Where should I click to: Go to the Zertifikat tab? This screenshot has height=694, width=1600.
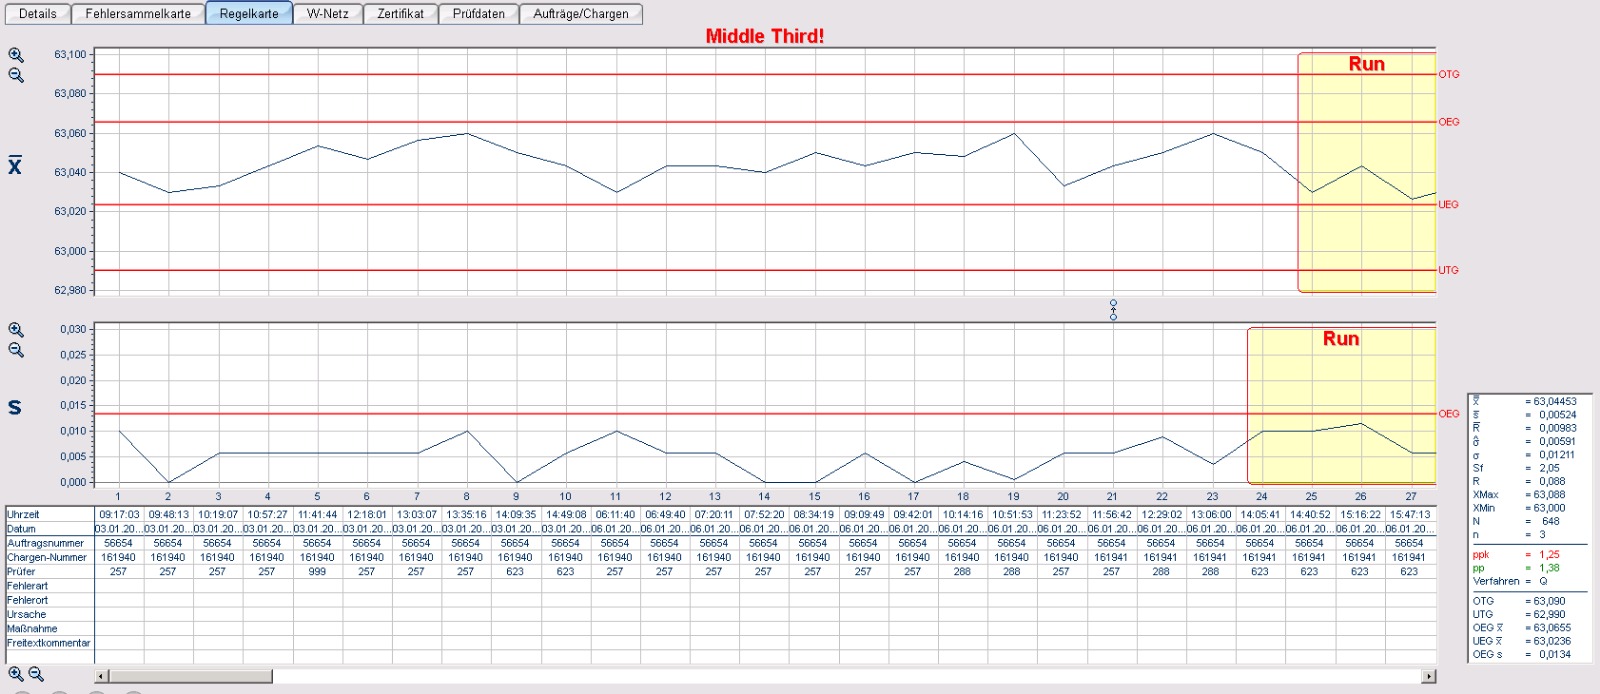pos(400,14)
